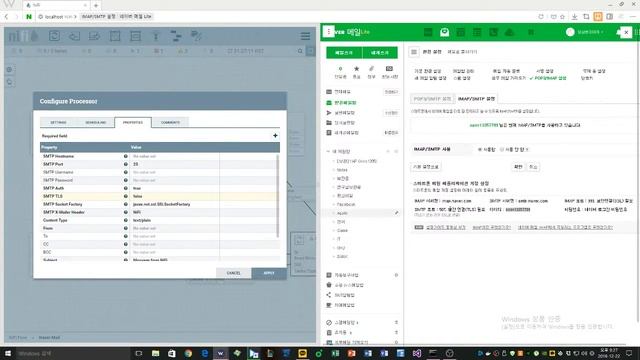The image size is (640, 360).
Task: Open the inbox folder highlighted in green
Action: (345, 103)
